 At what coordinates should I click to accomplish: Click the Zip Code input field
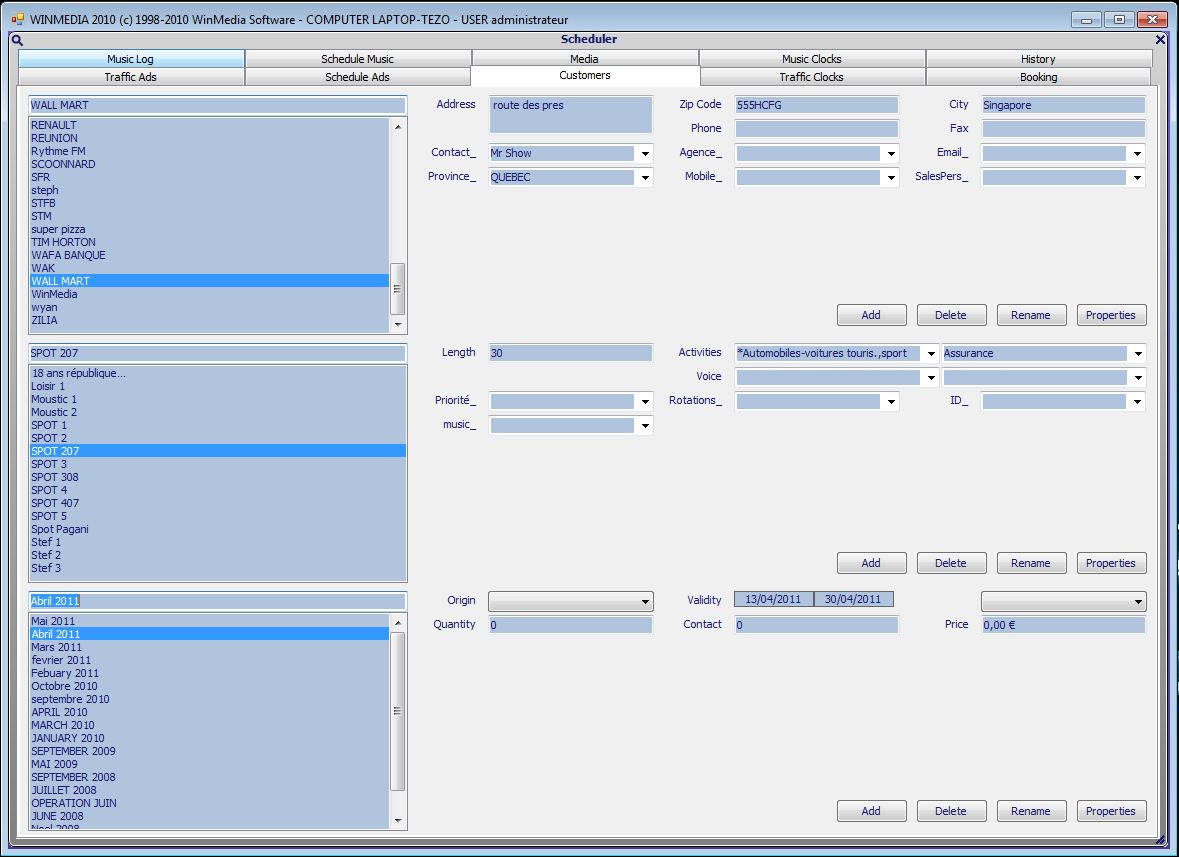[816, 105]
